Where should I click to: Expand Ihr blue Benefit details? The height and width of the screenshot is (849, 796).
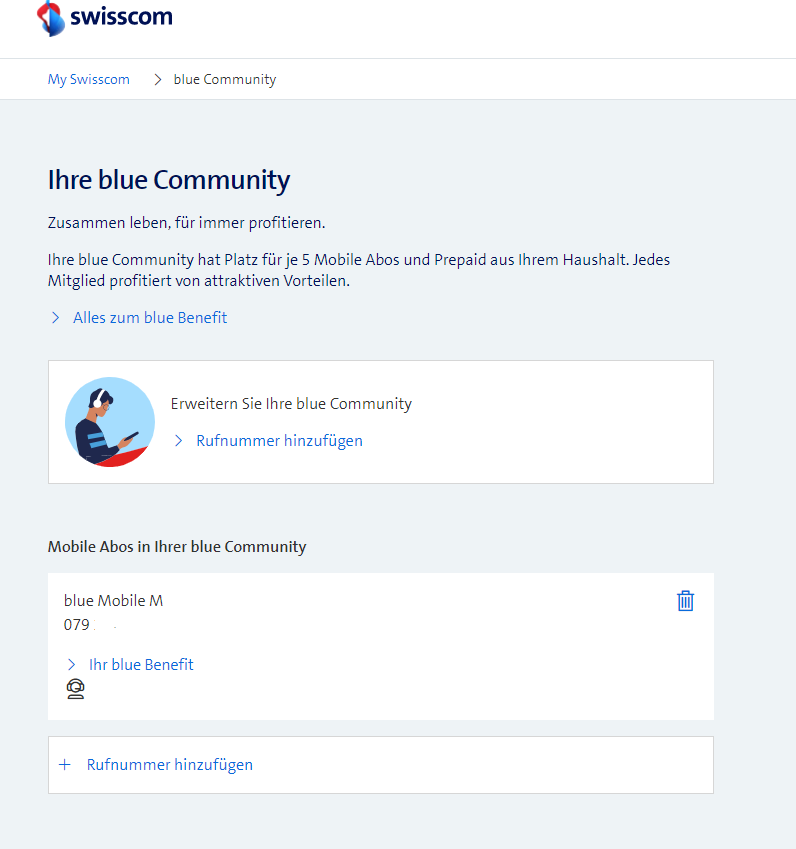point(141,665)
